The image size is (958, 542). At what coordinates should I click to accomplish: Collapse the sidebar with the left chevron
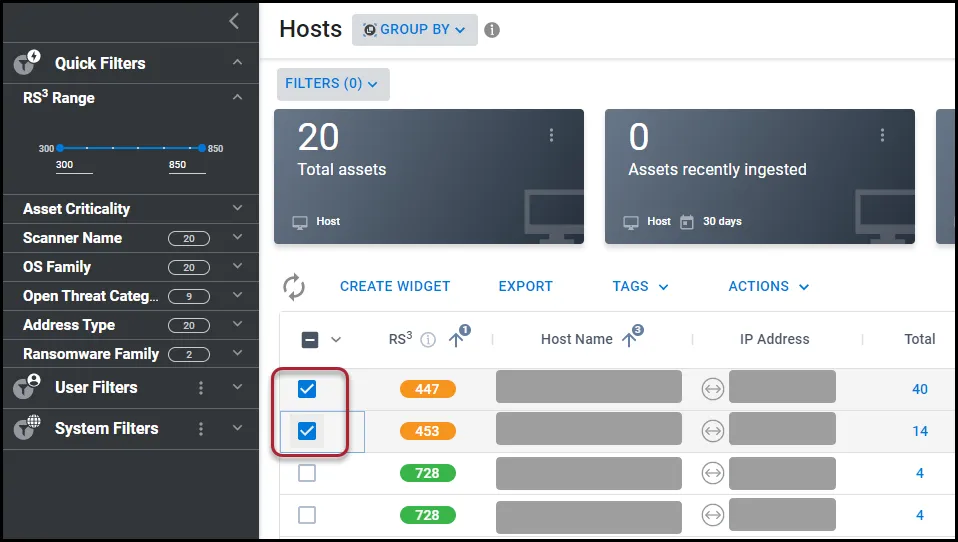[234, 21]
